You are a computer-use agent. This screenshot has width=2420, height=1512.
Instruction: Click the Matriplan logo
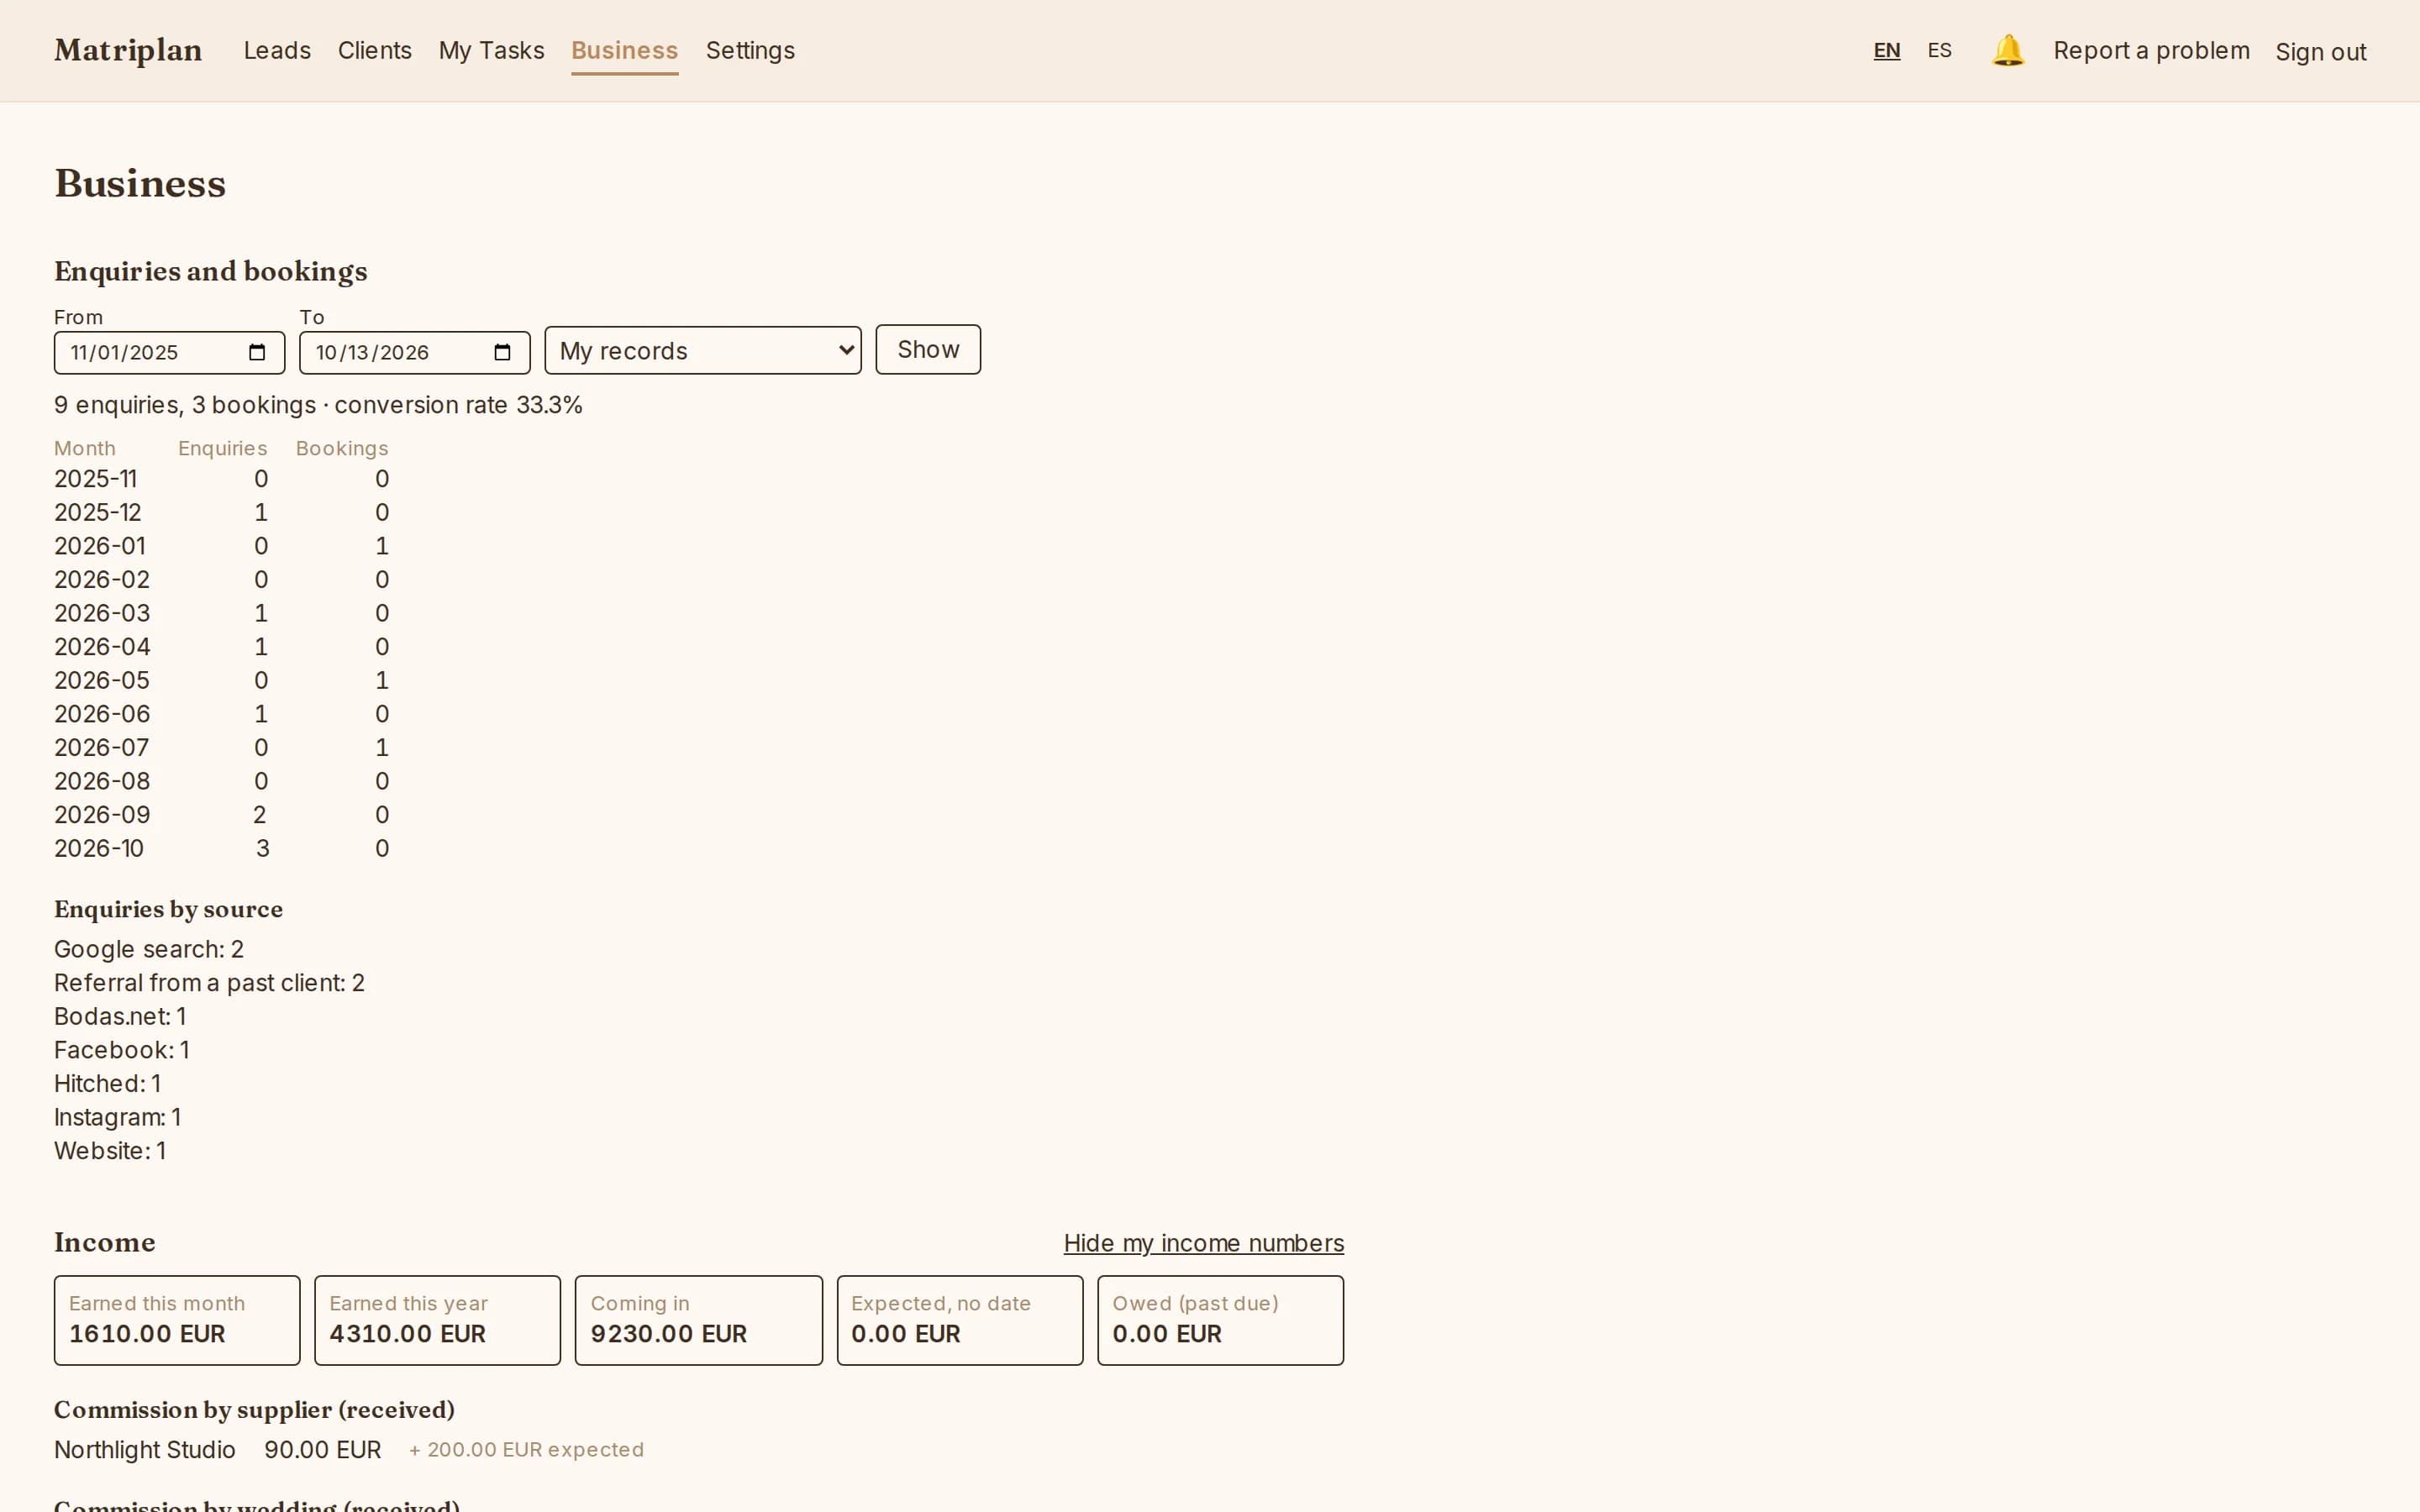128,50
